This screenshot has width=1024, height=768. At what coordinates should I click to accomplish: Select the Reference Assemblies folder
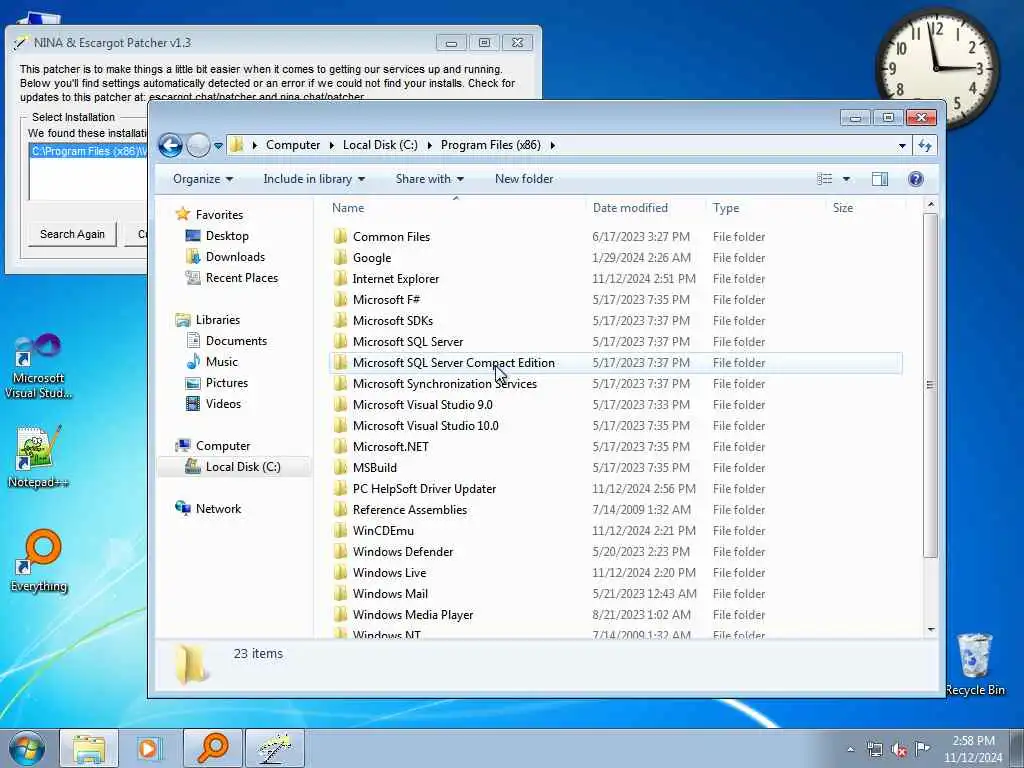point(409,509)
